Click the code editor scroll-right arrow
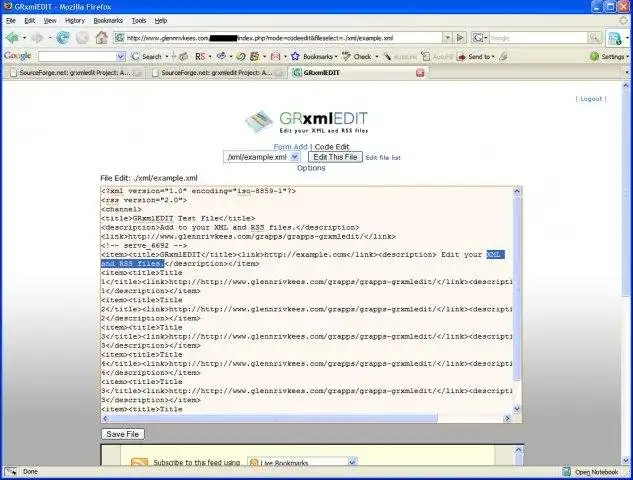This screenshot has height=480, width=633. (507, 419)
